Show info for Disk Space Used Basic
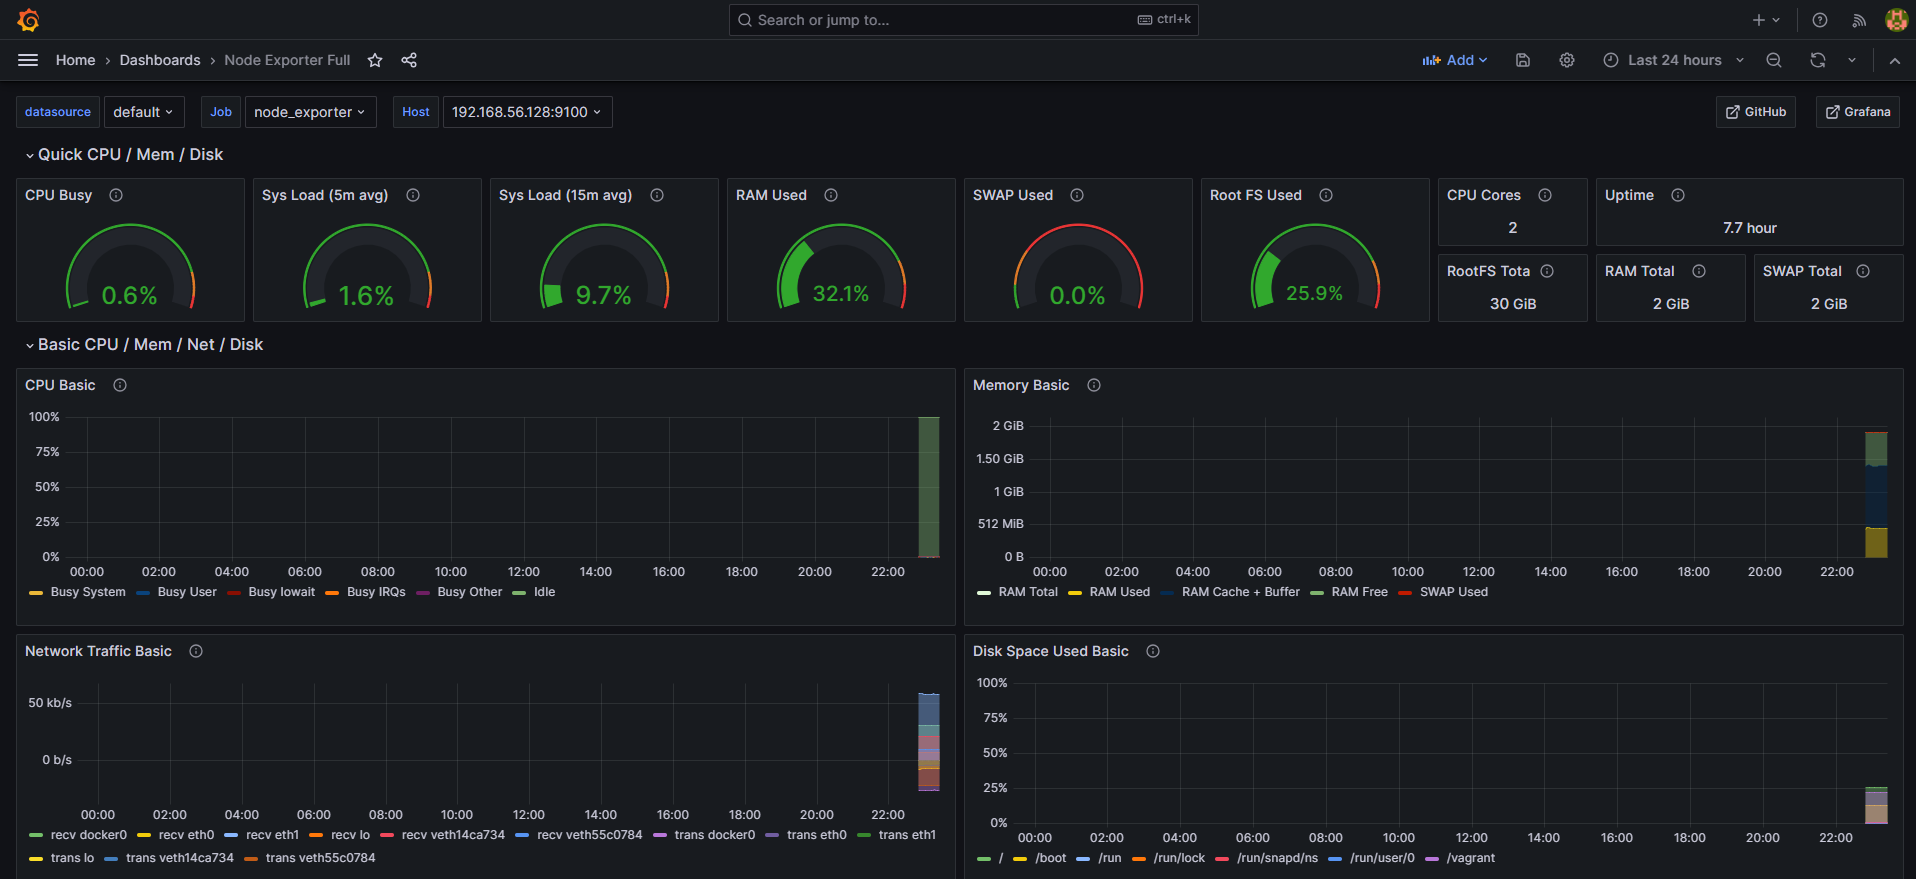The width and height of the screenshot is (1916, 879). click(1153, 651)
